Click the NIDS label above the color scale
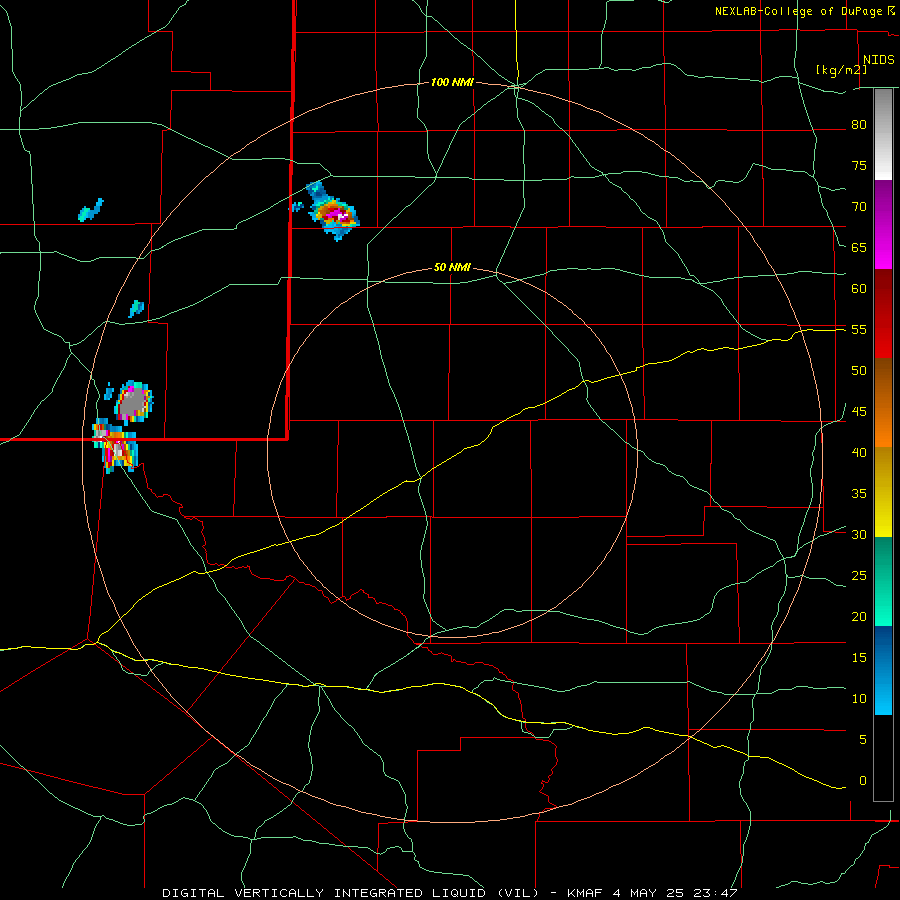 click(x=878, y=60)
